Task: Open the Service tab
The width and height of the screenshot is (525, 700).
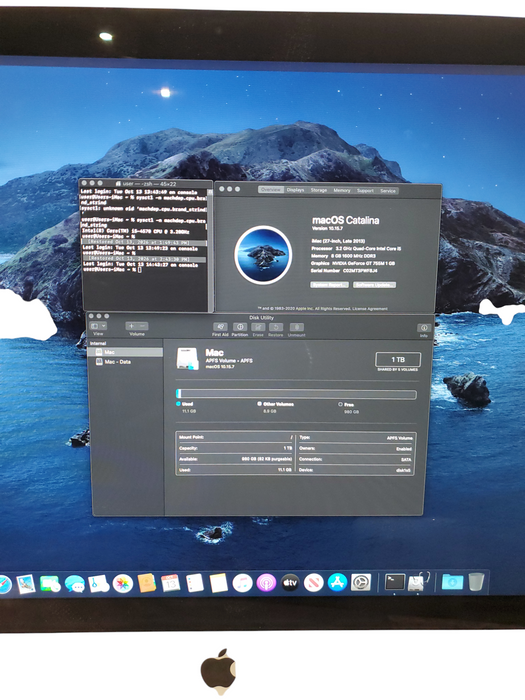Action: [388, 191]
